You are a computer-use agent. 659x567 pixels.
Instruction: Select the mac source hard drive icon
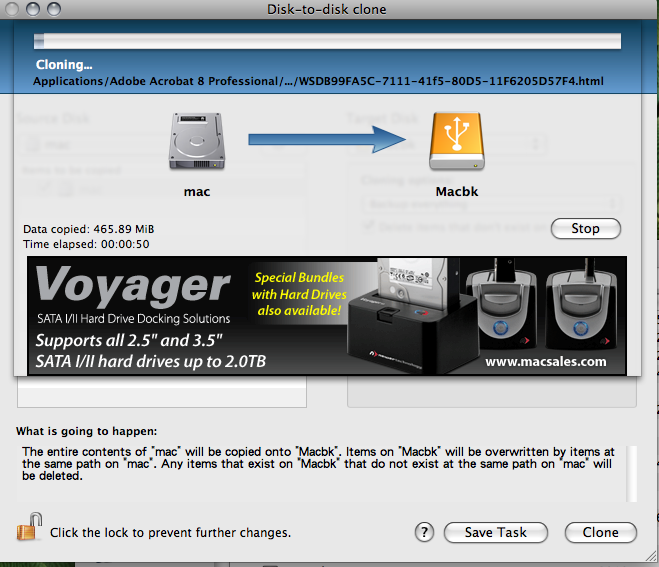197,141
